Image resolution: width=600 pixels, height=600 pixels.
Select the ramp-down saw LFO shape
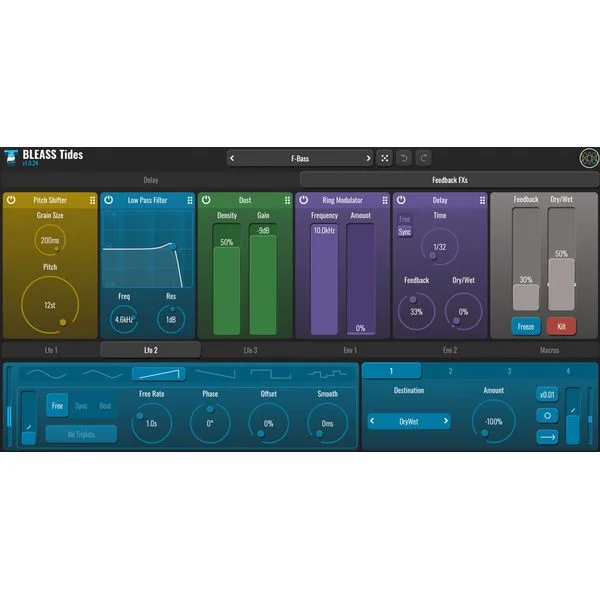tap(215, 374)
